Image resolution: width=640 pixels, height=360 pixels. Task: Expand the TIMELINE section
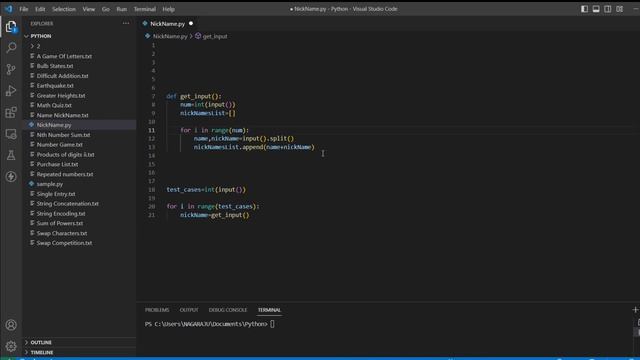[x=42, y=352]
